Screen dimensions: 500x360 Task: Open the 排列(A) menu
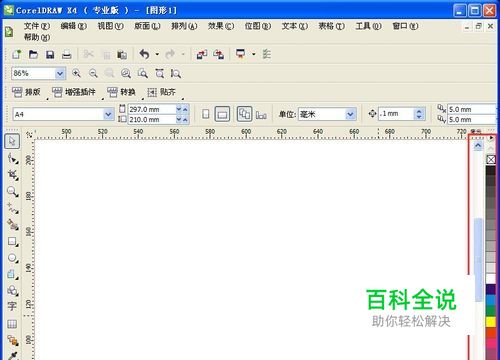pyautogui.click(x=184, y=26)
